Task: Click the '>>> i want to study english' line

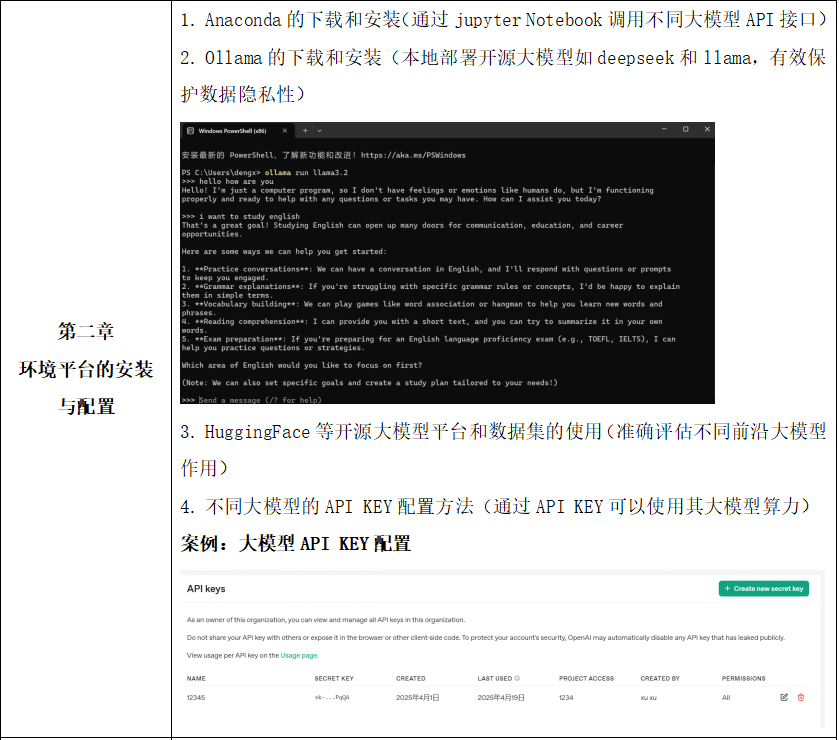Action: click(x=240, y=216)
